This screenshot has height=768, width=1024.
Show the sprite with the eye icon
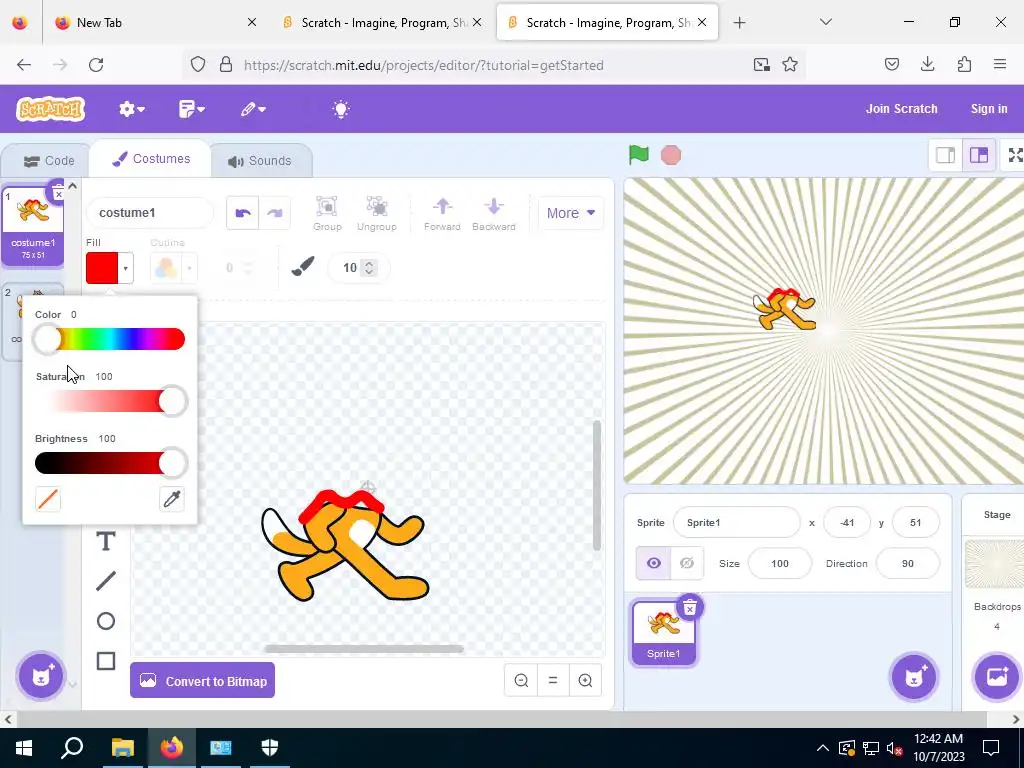pyautogui.click(x=654, y=563)
